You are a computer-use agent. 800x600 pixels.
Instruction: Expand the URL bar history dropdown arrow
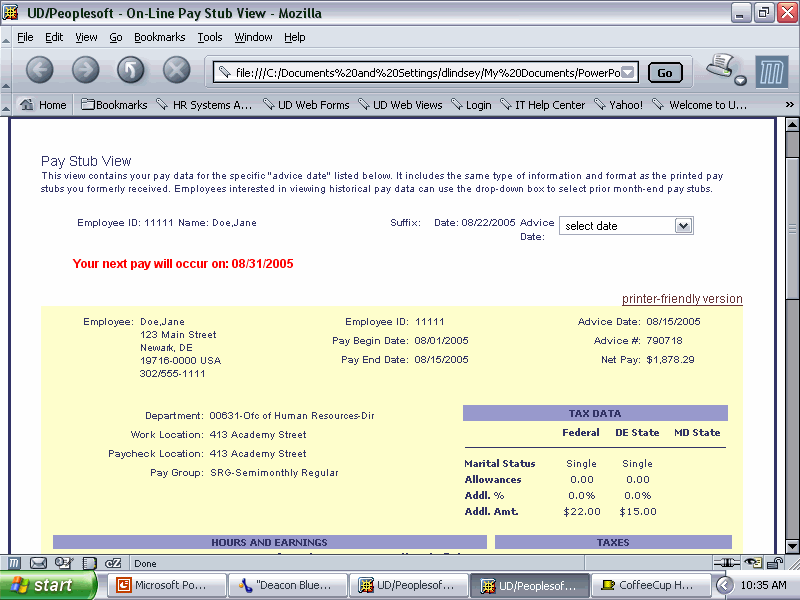(628, 72)
